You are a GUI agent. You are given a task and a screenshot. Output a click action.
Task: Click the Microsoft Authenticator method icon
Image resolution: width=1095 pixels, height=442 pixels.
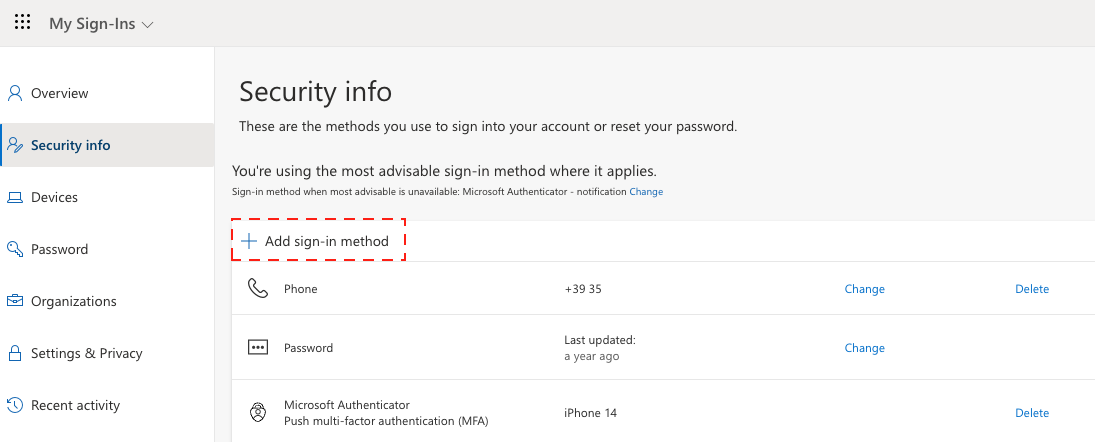(258, 412)
